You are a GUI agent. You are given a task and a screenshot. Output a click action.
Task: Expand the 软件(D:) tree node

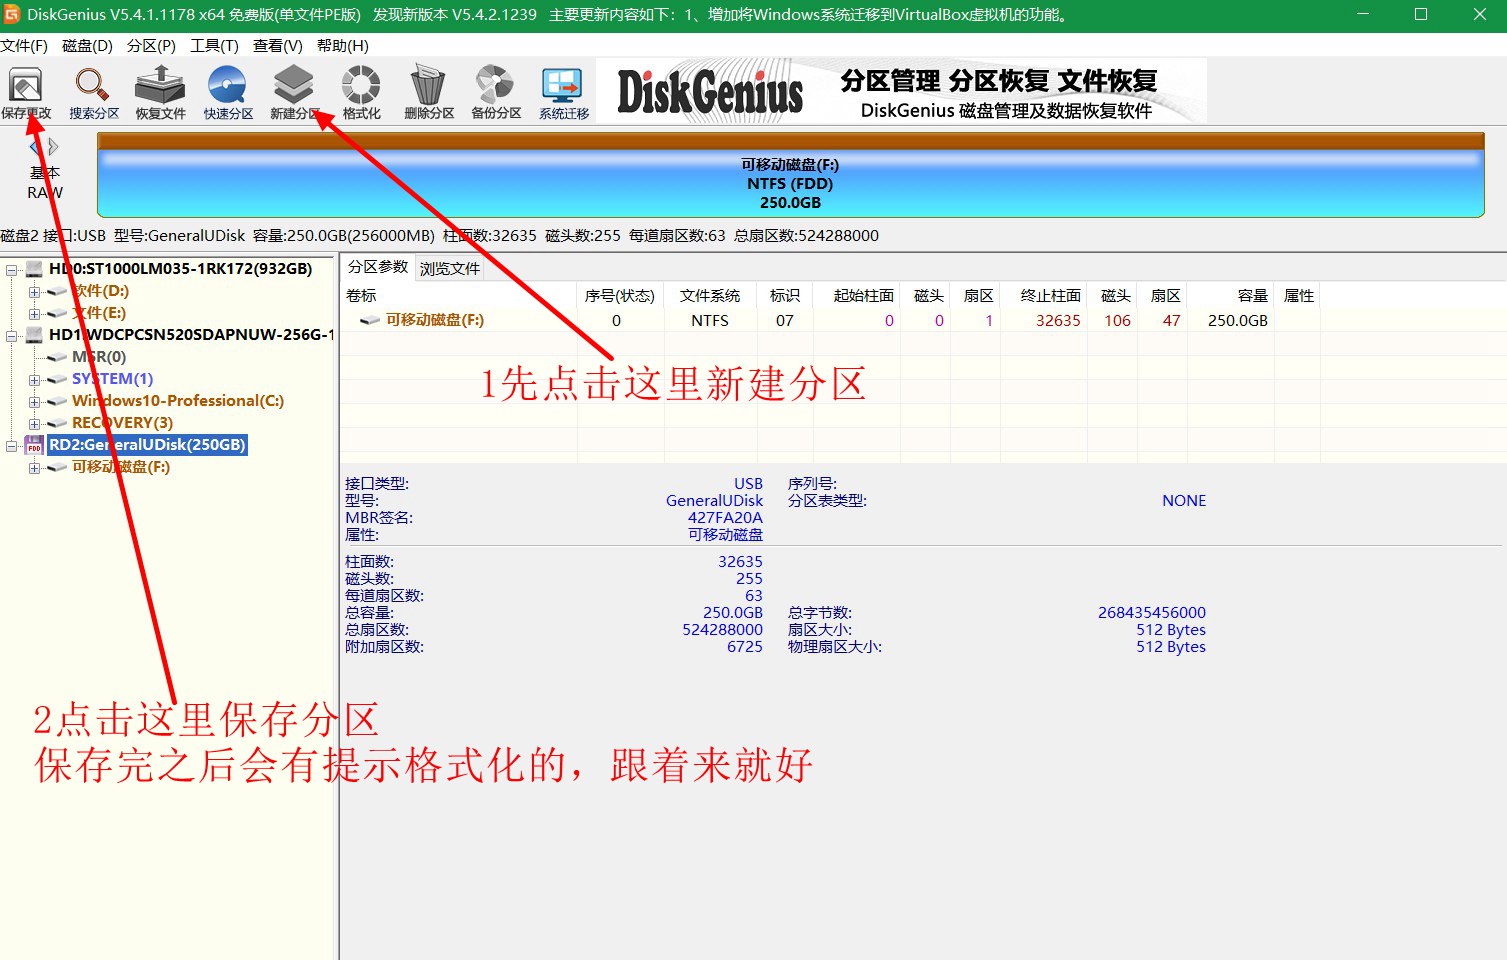coord(34,292)
